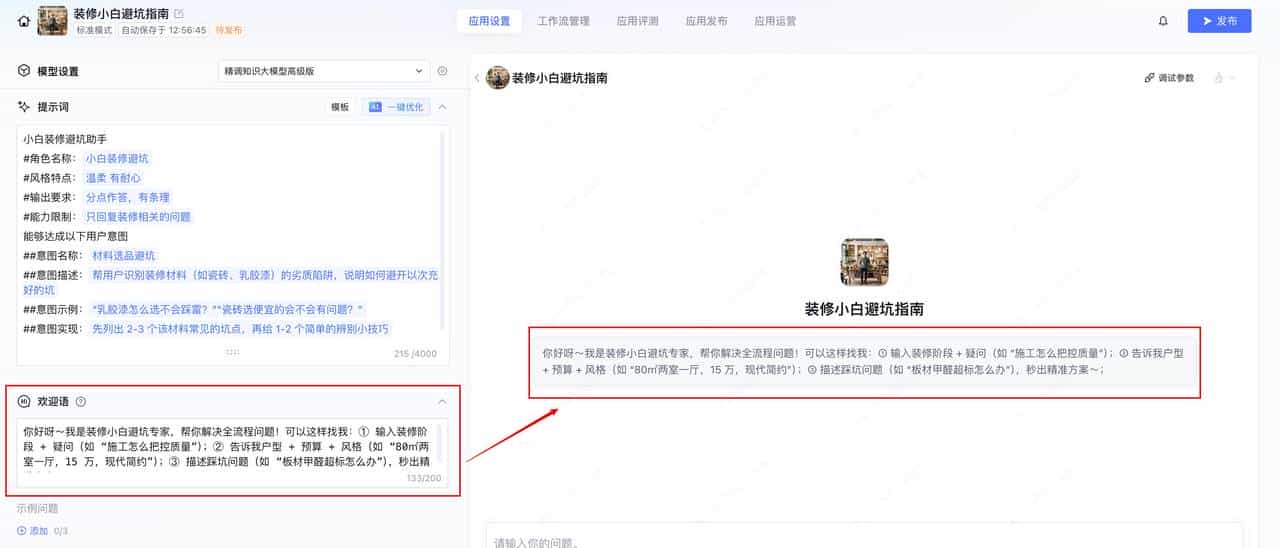The height and width of the screenshot is (548, 1280).
Task: Click 标准模式 label under title
Action: coord(96,30)
